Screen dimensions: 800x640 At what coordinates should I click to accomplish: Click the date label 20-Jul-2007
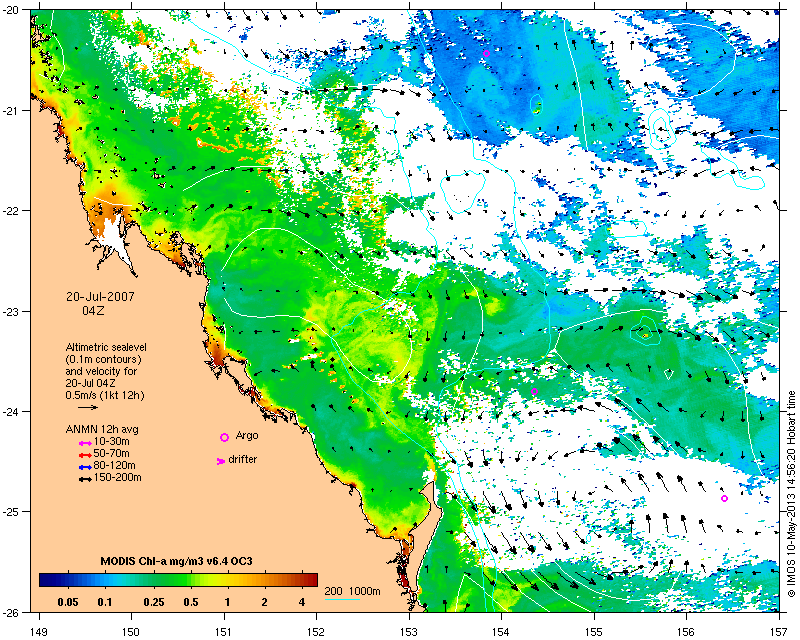click(x=100, y=297)
